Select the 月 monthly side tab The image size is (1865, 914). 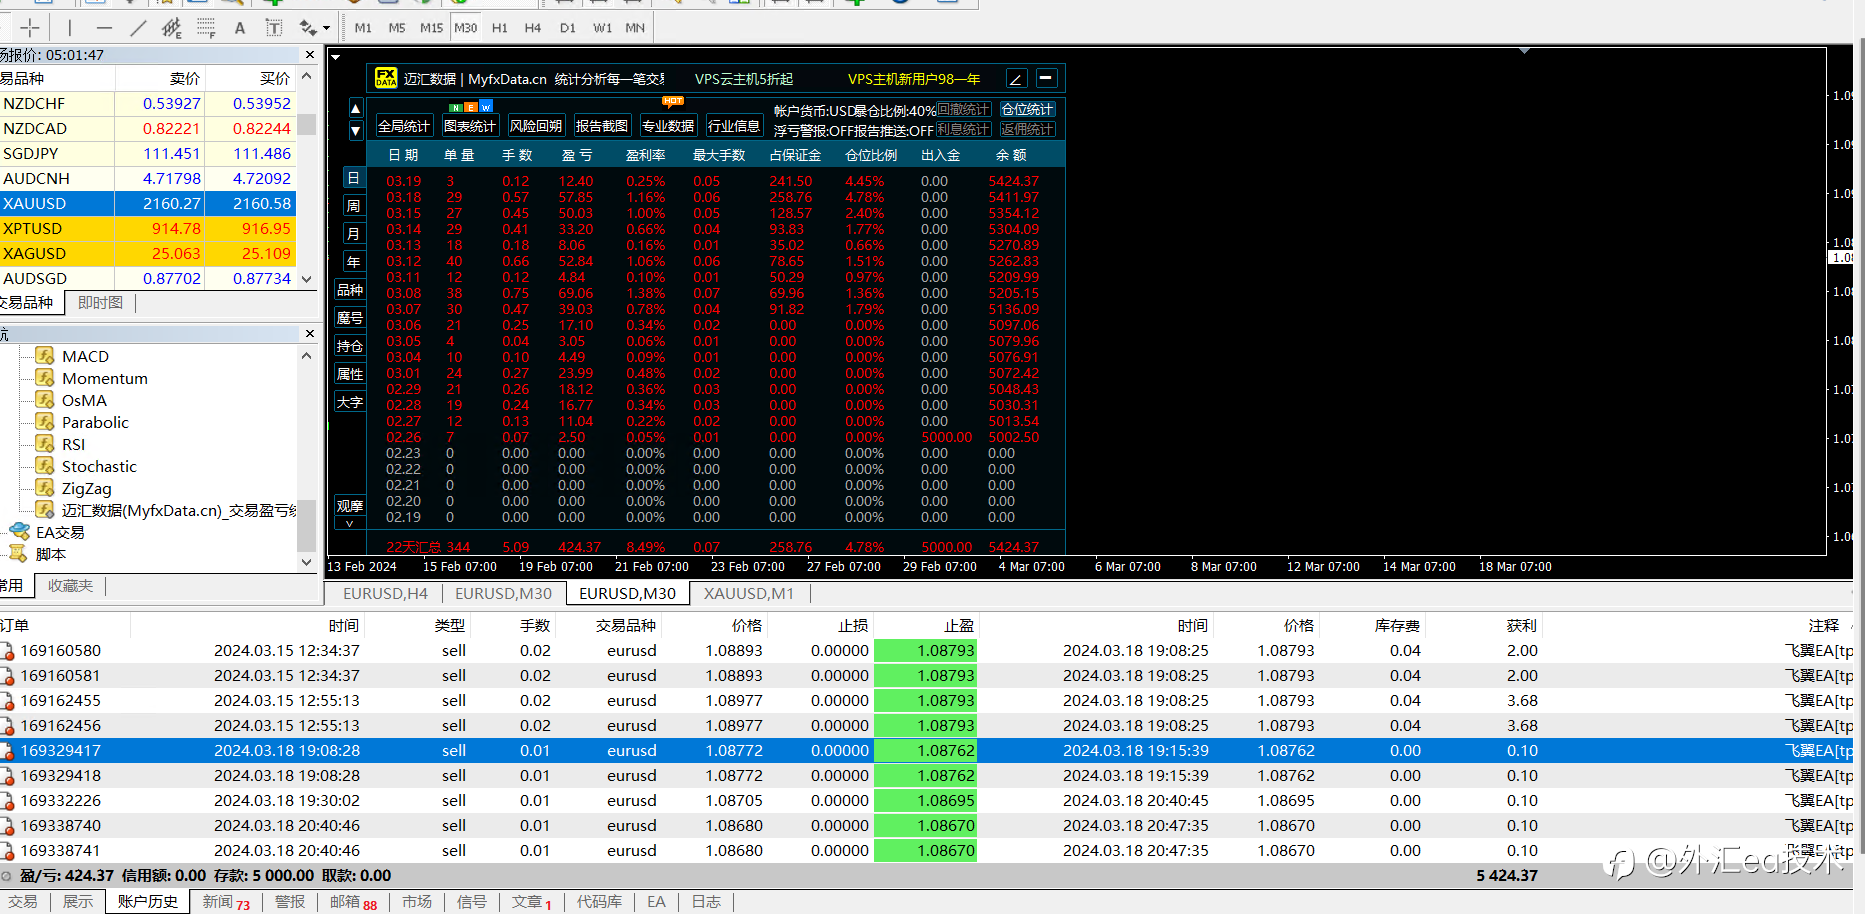click(353, 234)
